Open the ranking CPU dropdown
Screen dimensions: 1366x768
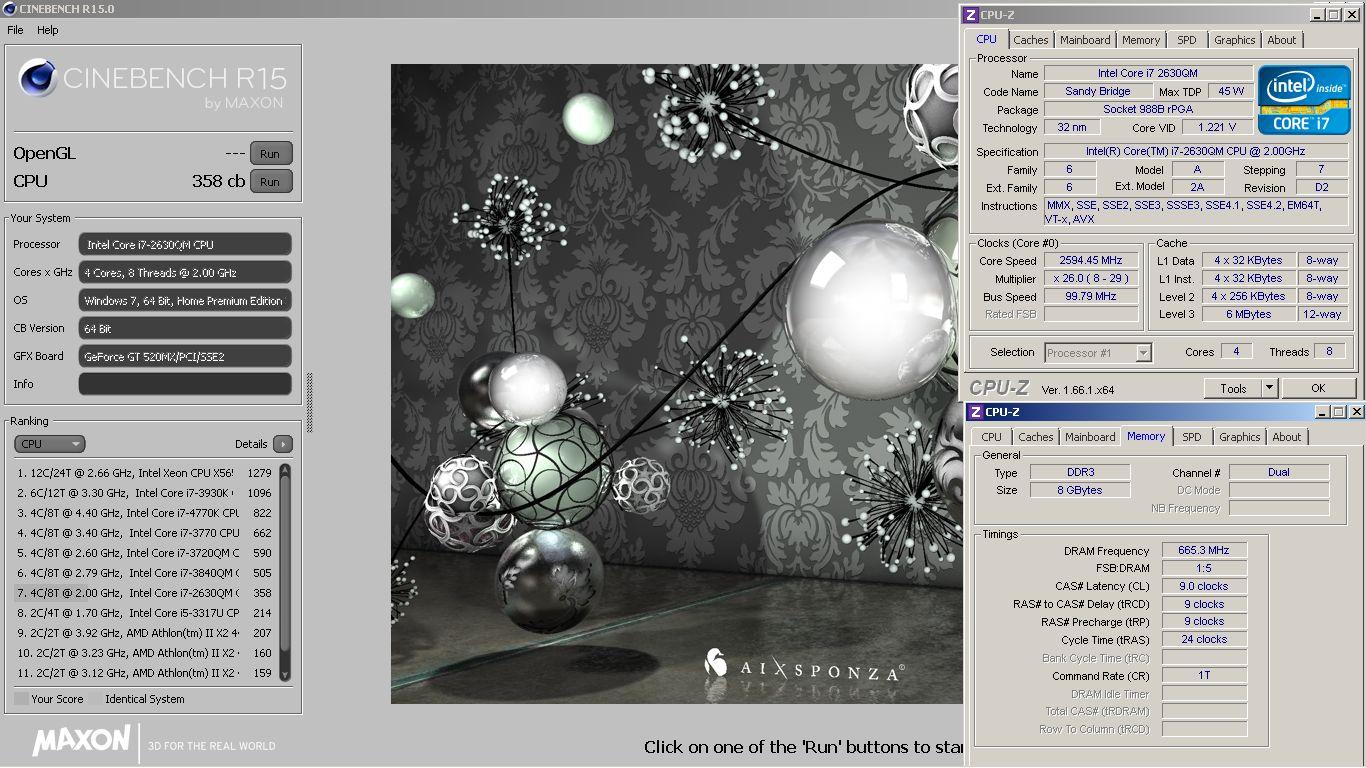pos(50,444)
